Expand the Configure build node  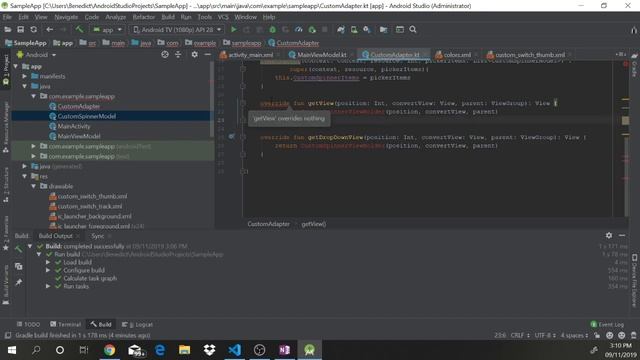point(48,270)
